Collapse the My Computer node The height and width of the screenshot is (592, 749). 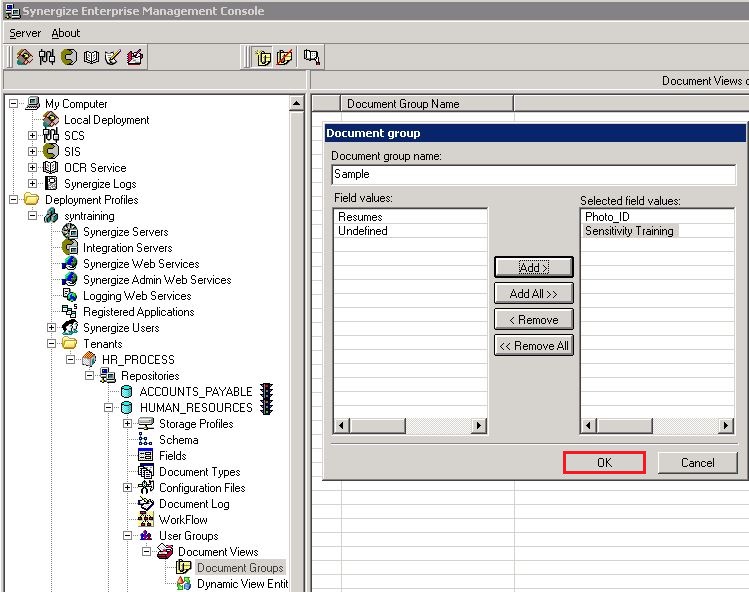13,103
